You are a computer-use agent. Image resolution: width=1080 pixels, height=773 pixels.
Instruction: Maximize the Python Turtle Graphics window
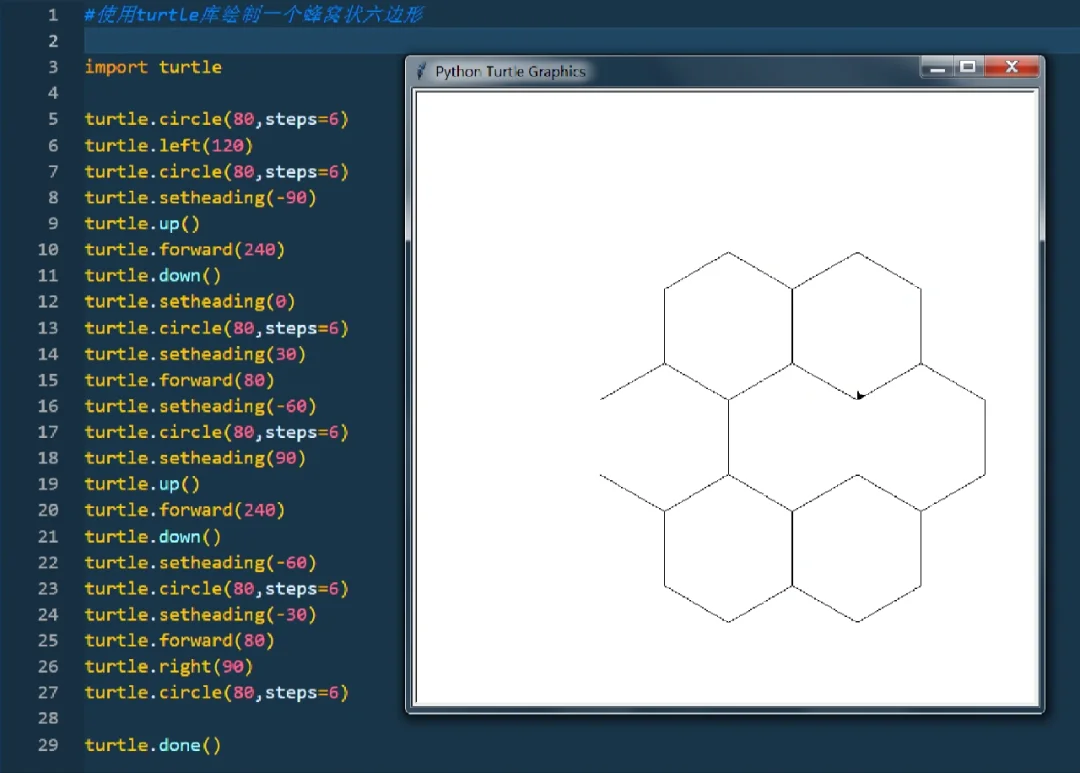click(x=967, y=68)
